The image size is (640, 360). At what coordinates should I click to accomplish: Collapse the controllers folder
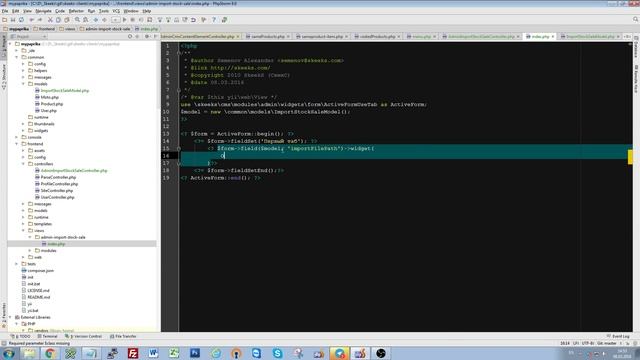[23, 164]
